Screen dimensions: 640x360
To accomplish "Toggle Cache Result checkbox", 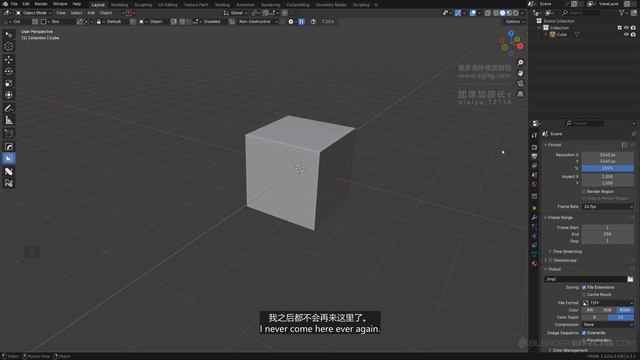I will [584, 294].
